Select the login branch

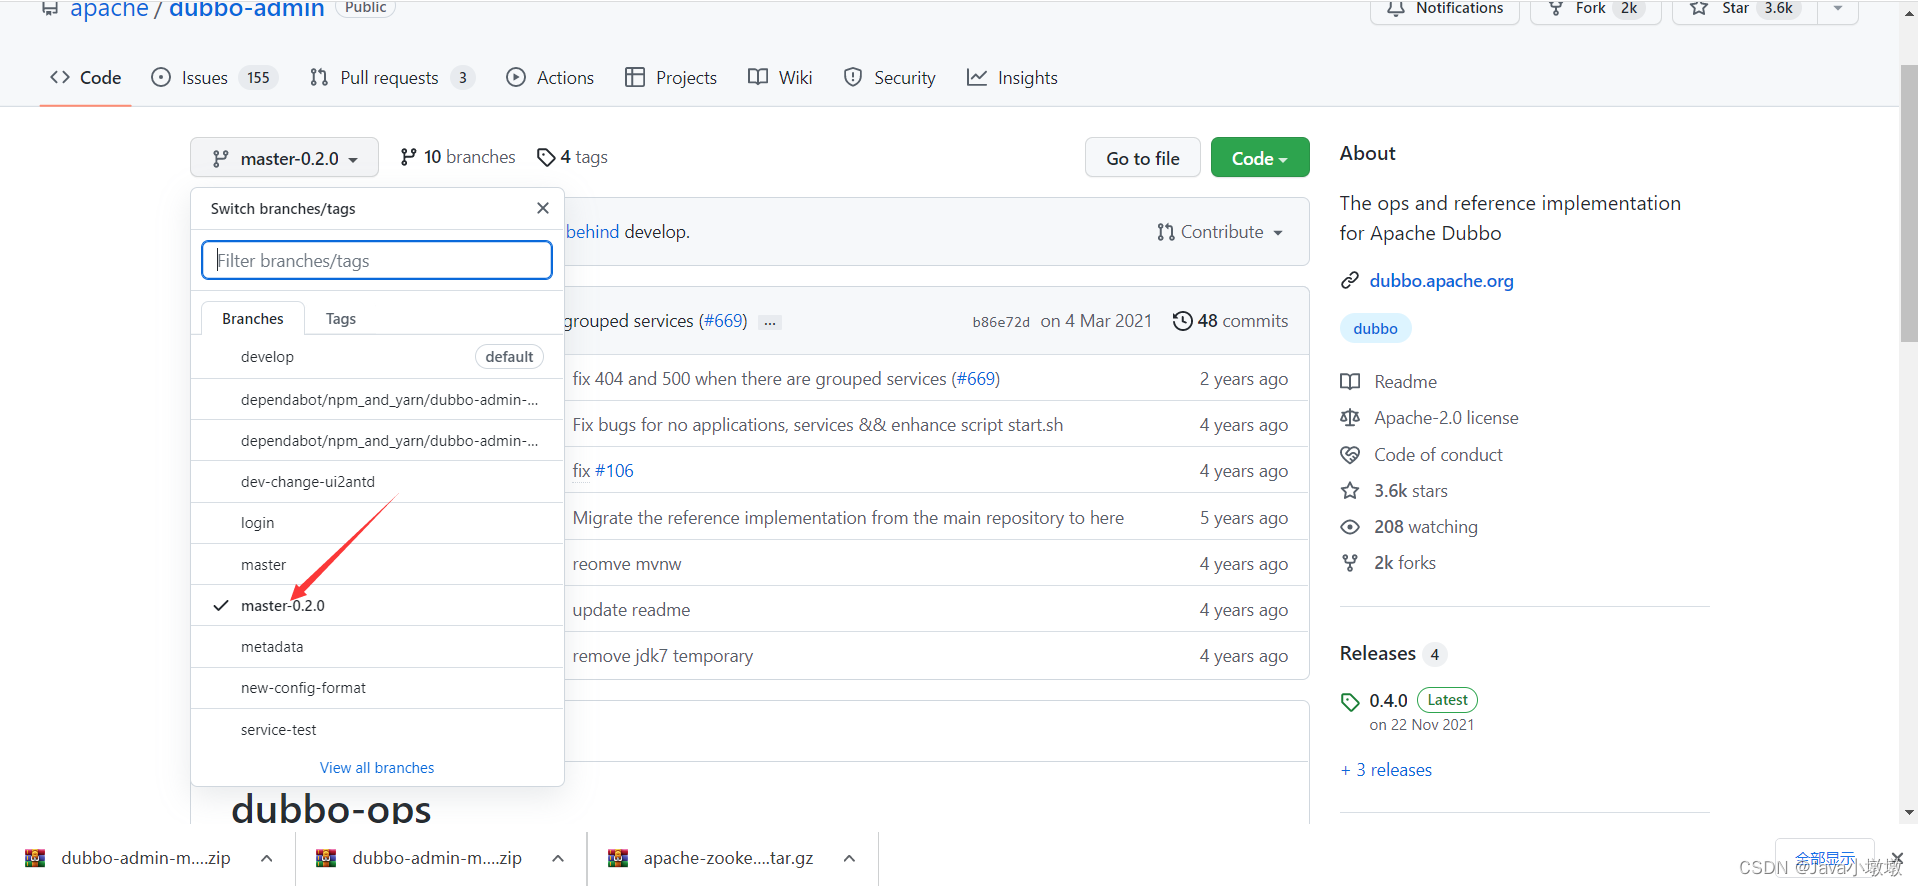[377, 523]
